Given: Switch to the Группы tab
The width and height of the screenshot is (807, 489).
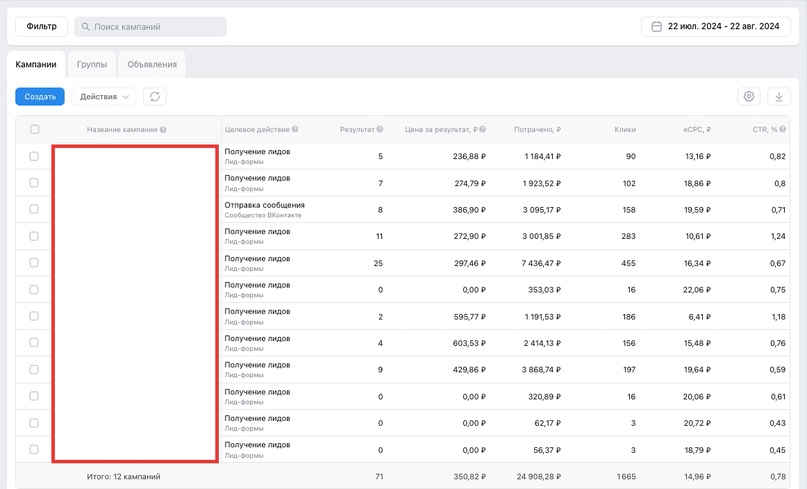Looking at the screenshot, I should click(92, 64).
